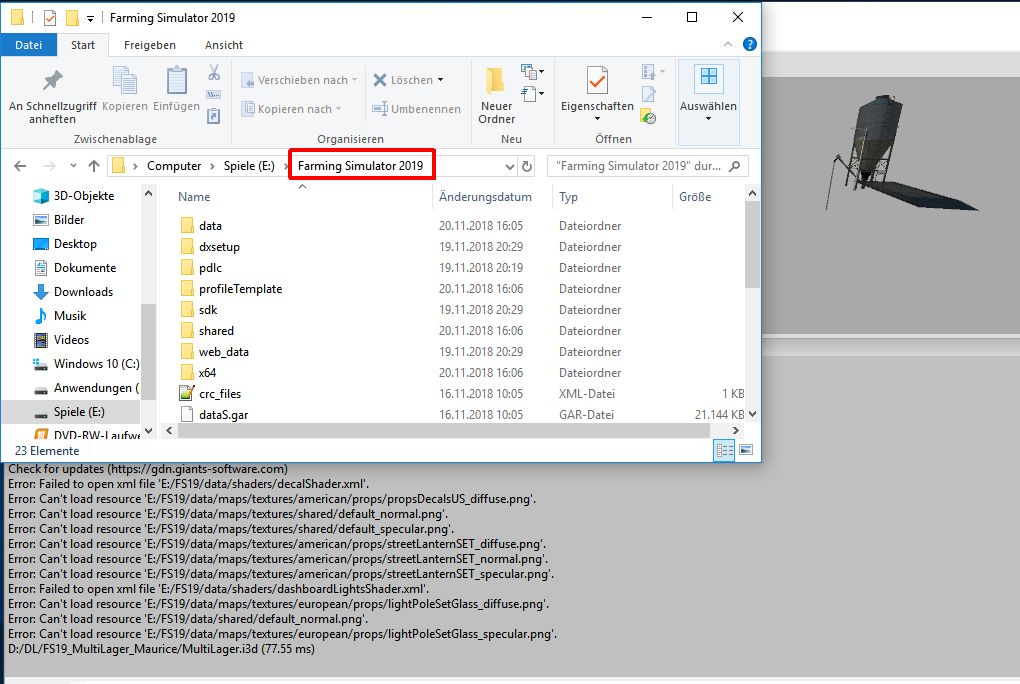This screenshot has height=684, width=1020.
Task: Go up one folder level
Action: (x=94, y=166)
